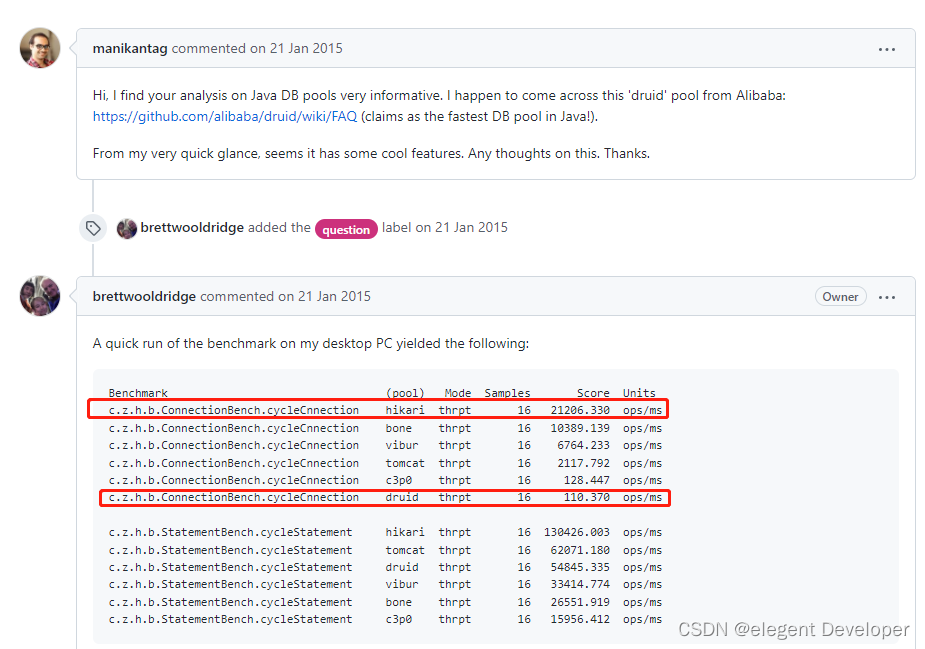Click the 'Mode' column header

pos(458,393)
